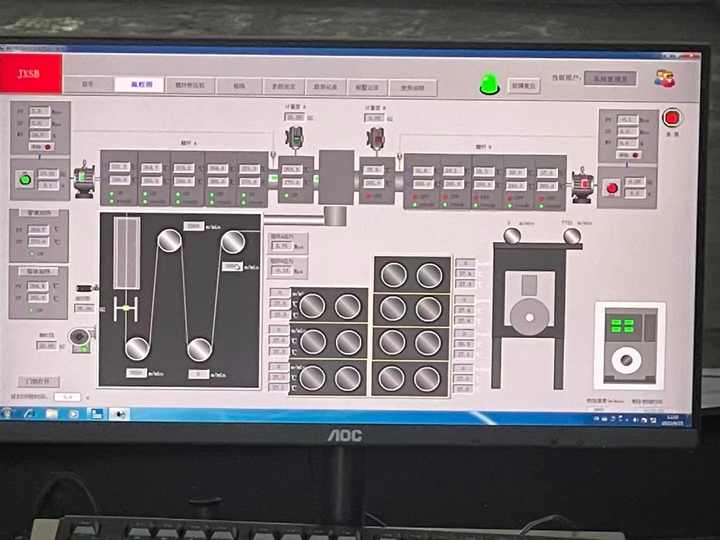Click the green alarm beacon light
The height and width of the screenshot is (540, 720).
coord(489,84)
